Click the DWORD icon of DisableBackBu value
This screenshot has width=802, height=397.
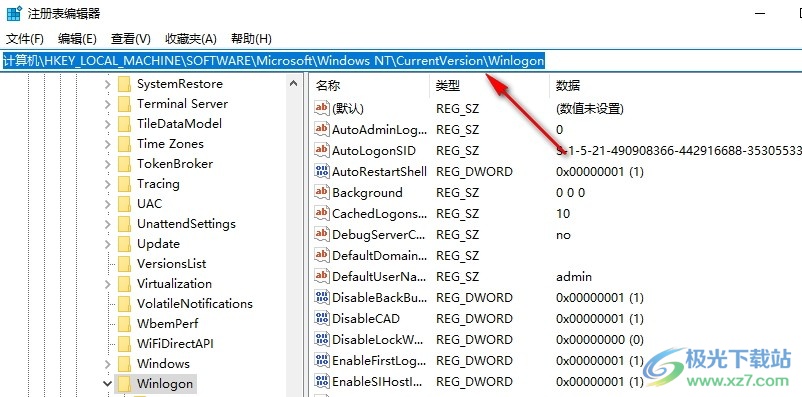pyautogui.click(x=321, y=296)
